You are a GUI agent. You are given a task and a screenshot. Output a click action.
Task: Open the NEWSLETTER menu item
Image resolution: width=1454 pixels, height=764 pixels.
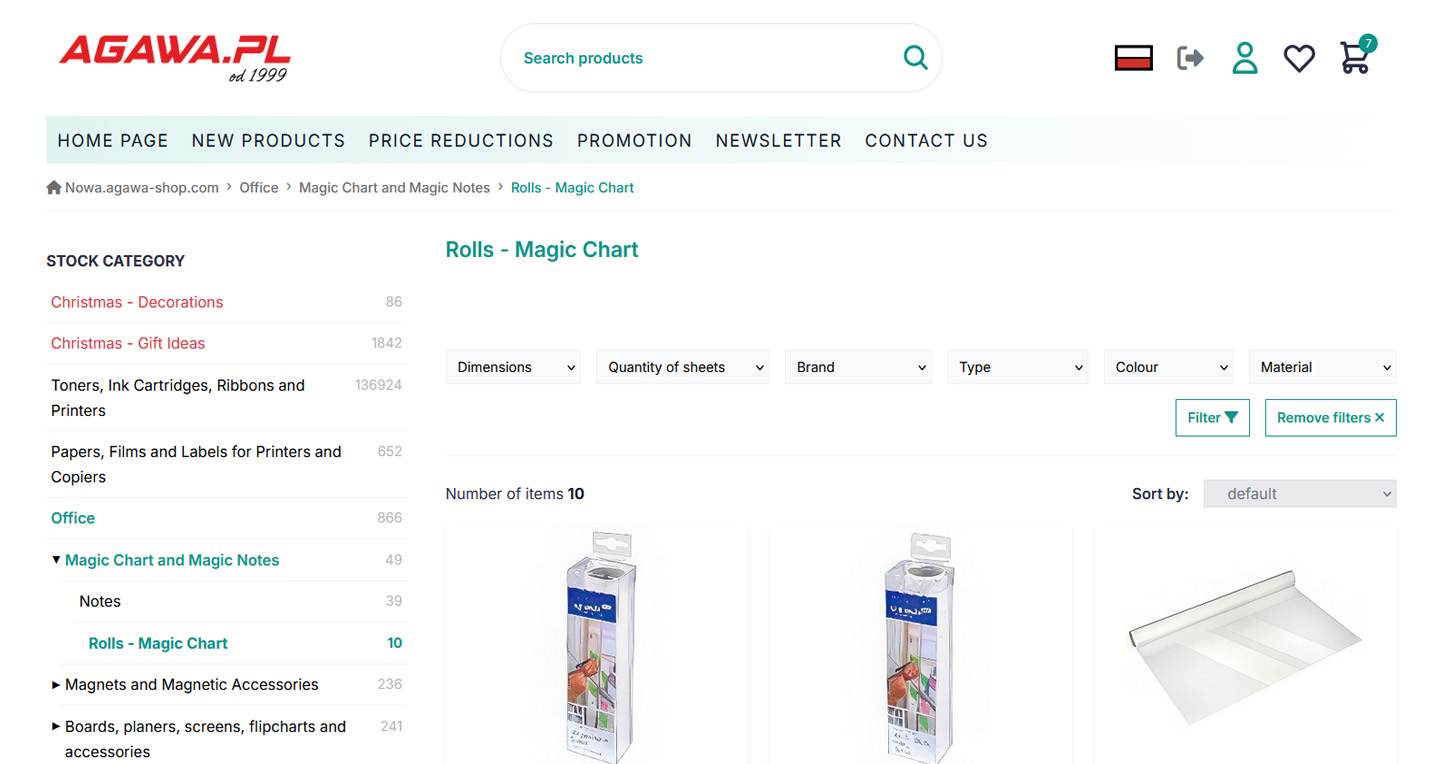[778, 141]
